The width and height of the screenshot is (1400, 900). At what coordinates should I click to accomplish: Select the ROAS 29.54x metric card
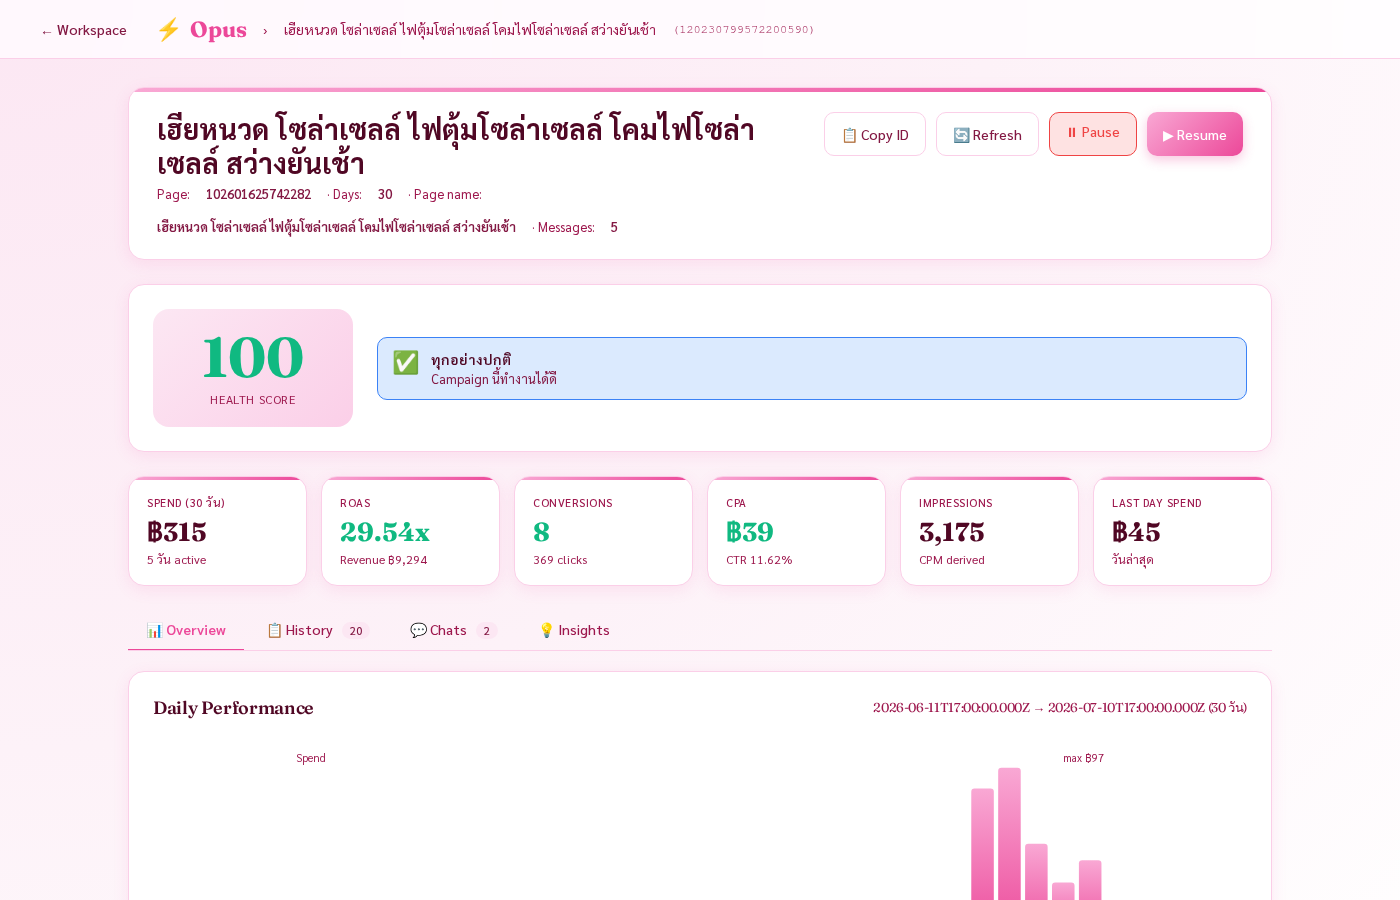[x=410, y=531]
